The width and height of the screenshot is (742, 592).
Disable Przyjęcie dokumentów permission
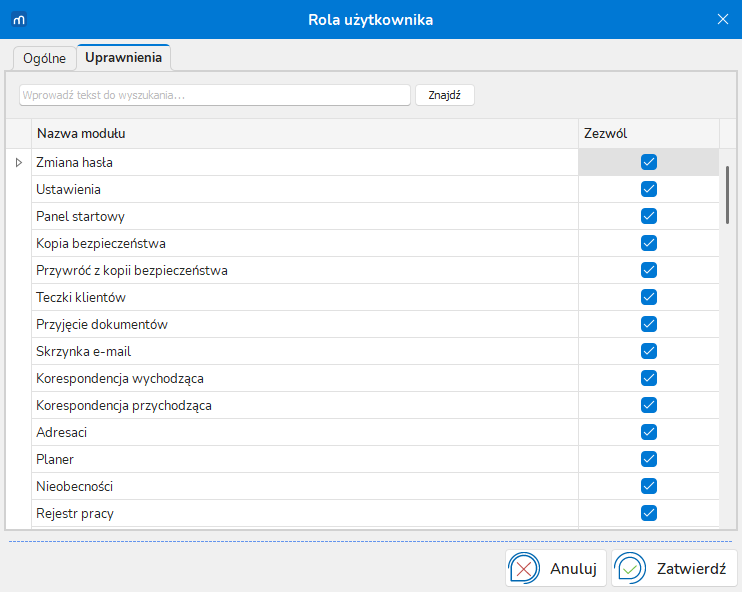649,324
